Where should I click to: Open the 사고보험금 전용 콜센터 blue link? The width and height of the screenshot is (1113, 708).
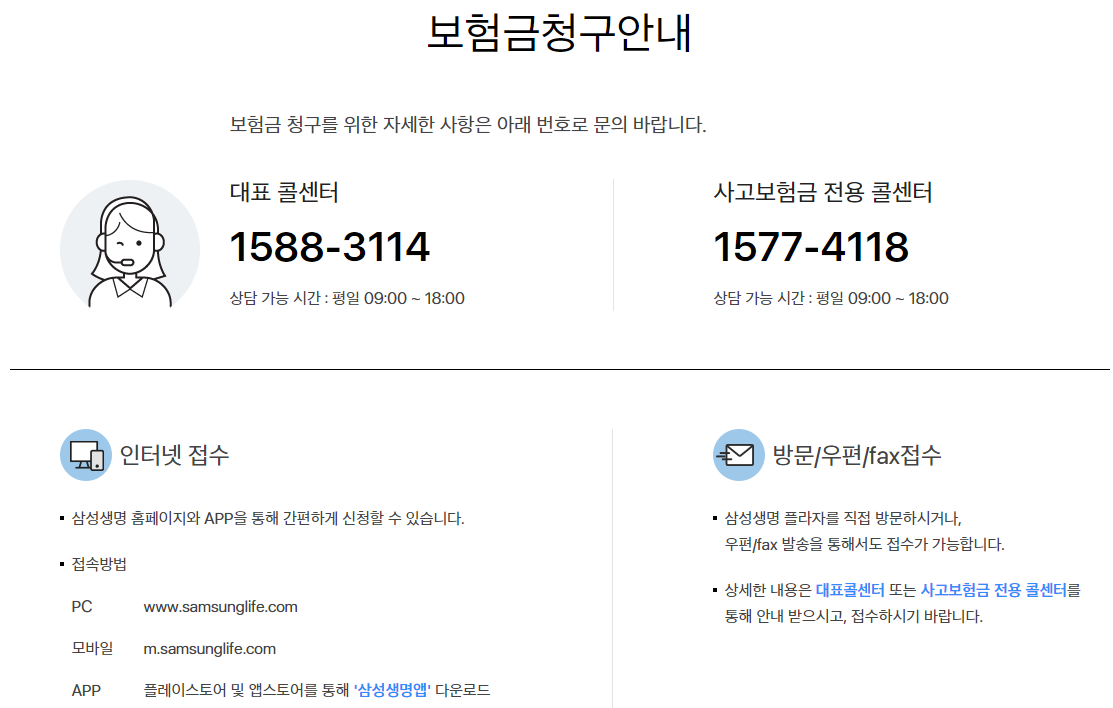(x=993, y=589)
